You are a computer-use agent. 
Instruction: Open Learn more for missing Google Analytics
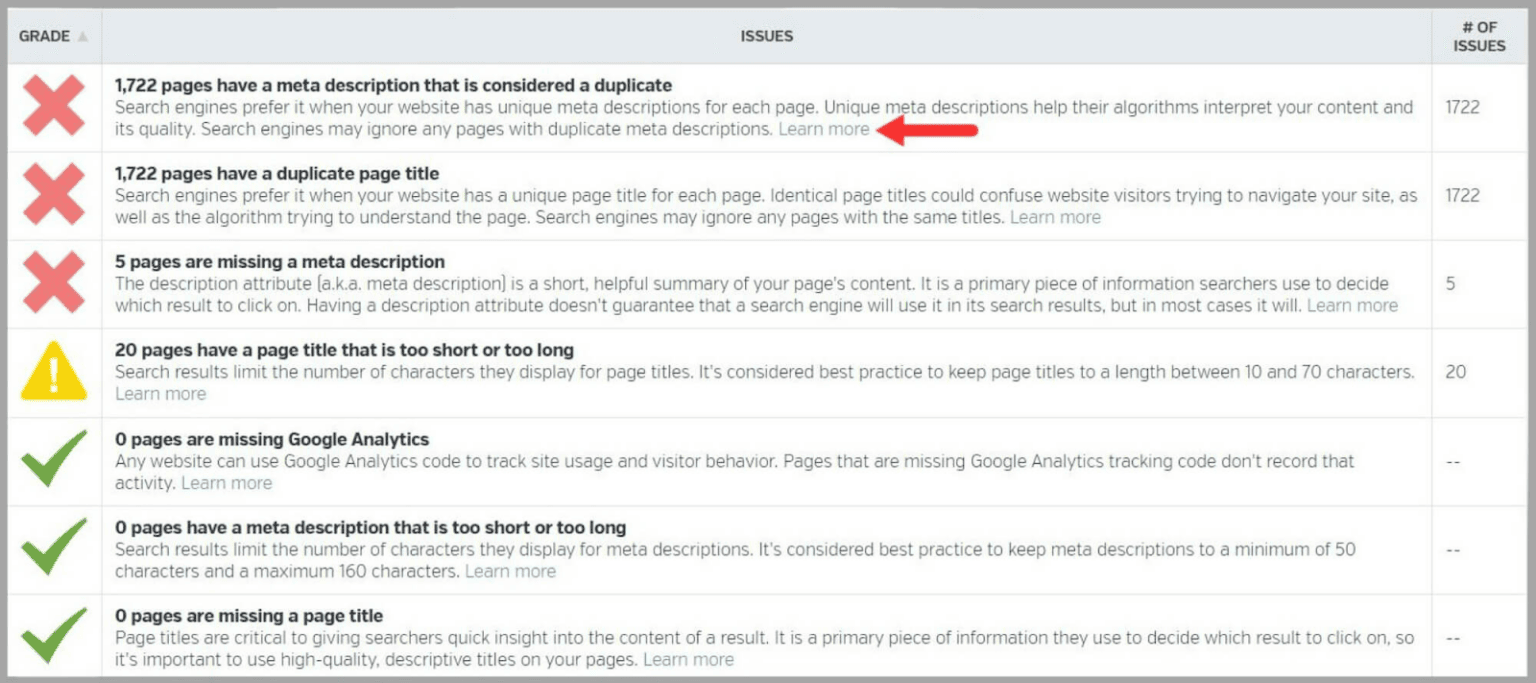[x=226, y=483]
